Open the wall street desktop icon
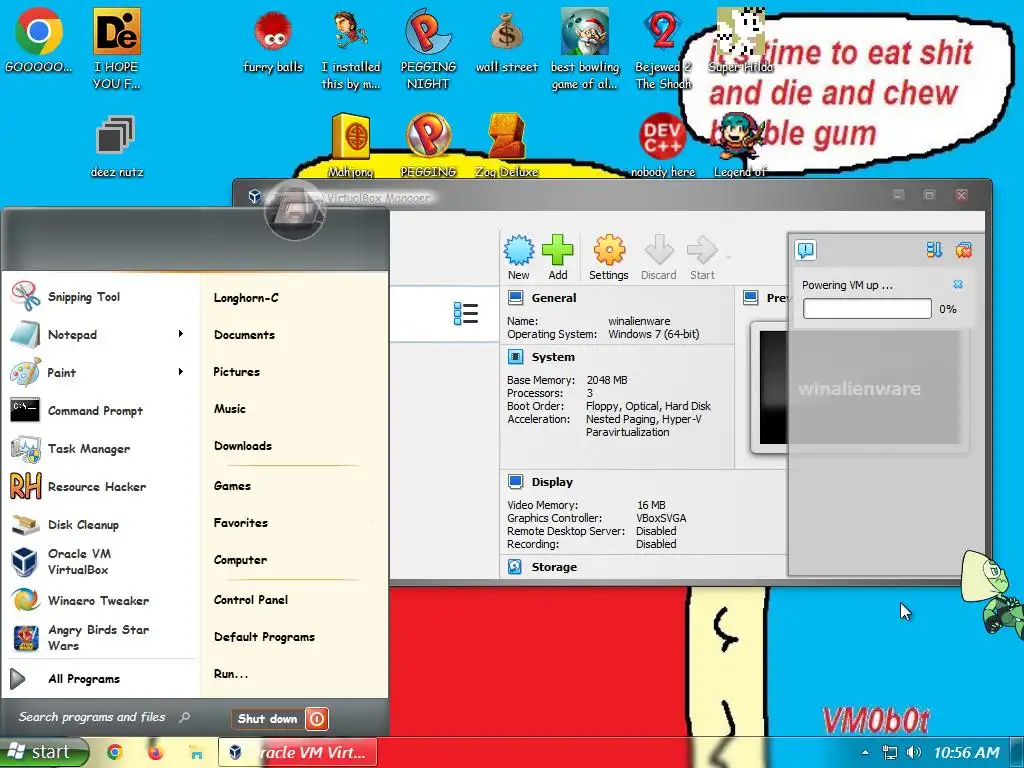The height and width of the screenshot is (768, 1024). [507, 42]
